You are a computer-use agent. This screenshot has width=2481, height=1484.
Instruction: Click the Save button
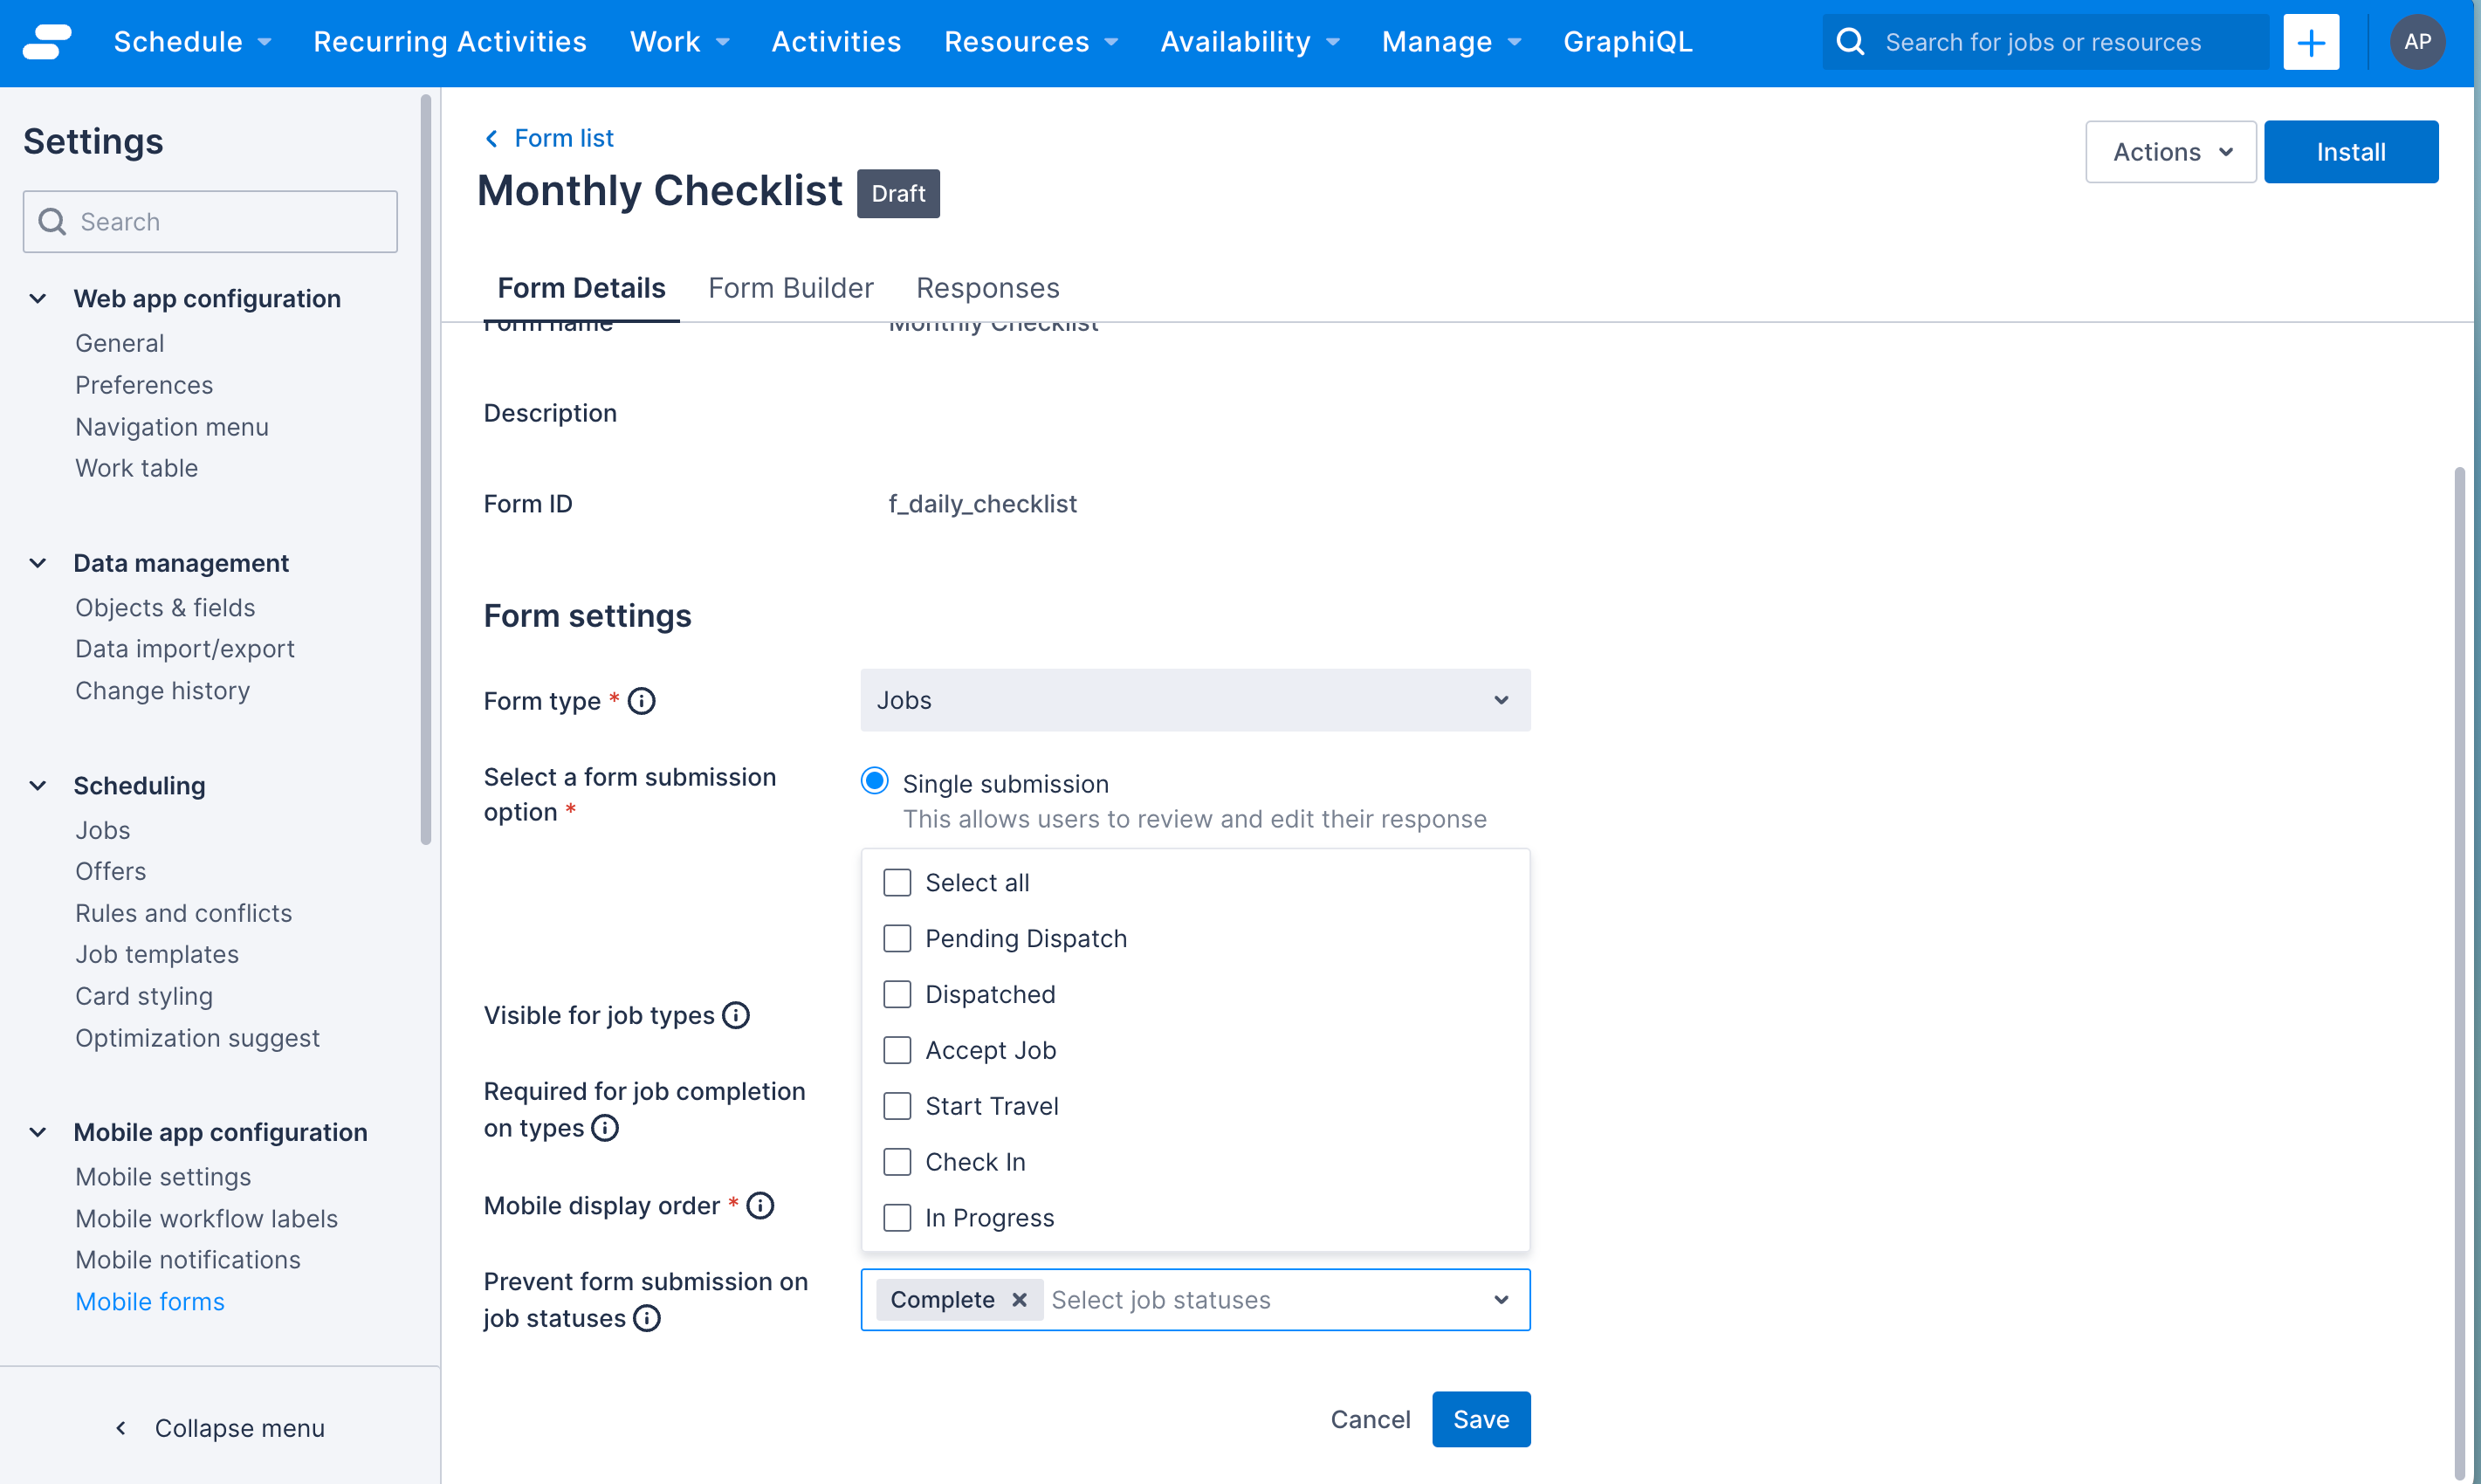coord(1480,1419)
